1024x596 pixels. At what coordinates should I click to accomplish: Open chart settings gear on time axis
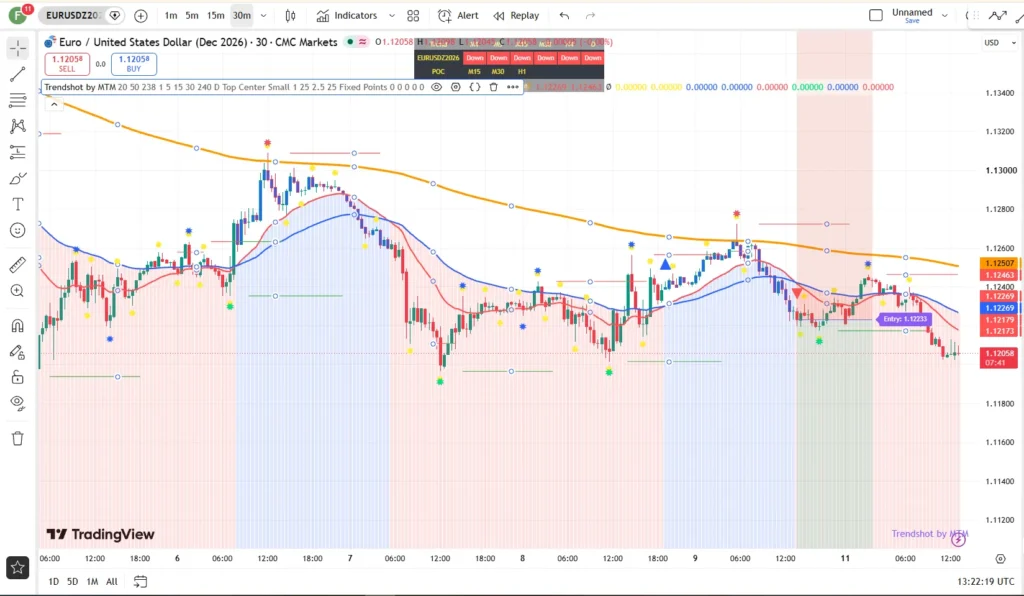[x=1000, y=559]
